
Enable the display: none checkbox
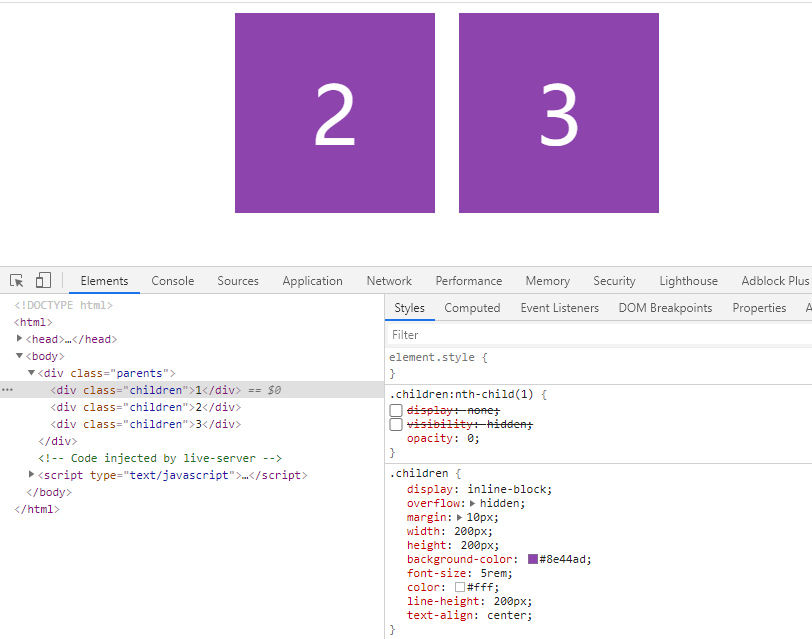[x=396, y=411]
